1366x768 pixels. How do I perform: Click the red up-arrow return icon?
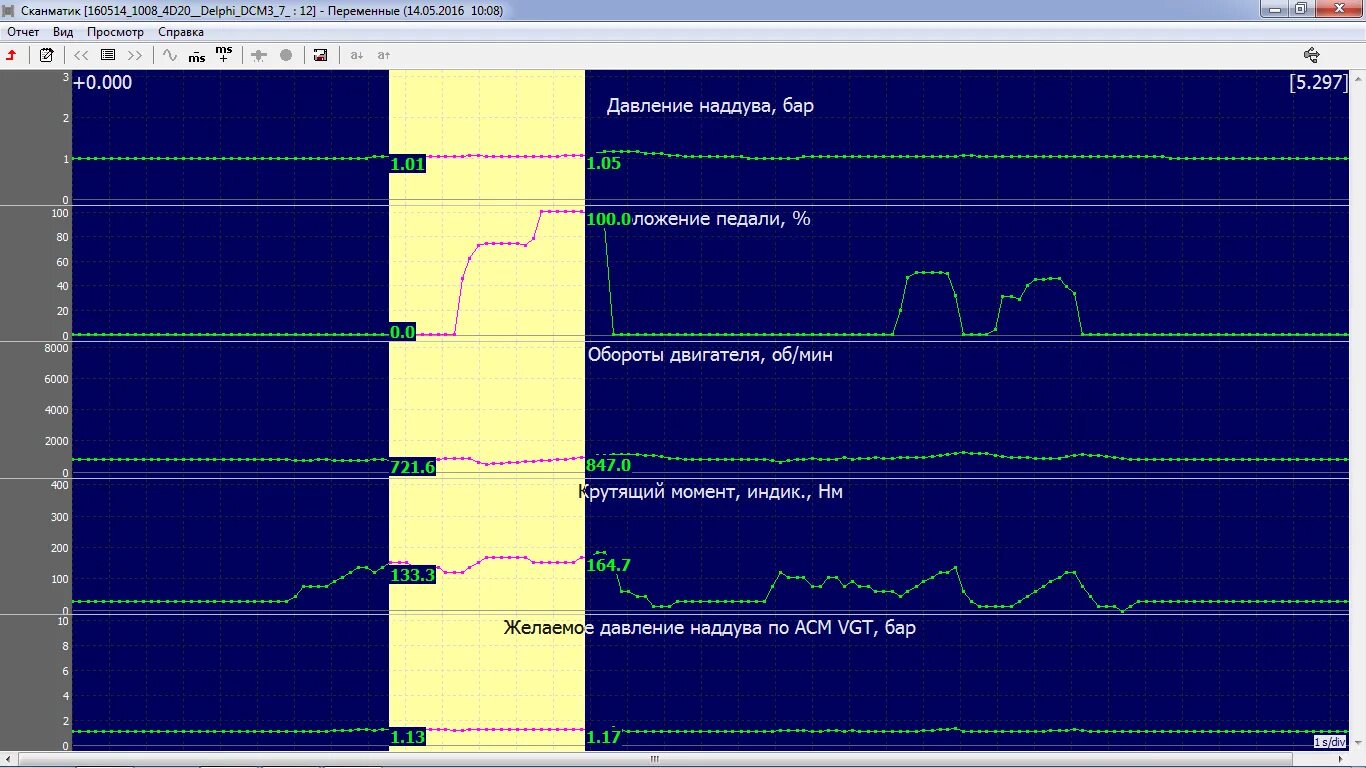12,55
